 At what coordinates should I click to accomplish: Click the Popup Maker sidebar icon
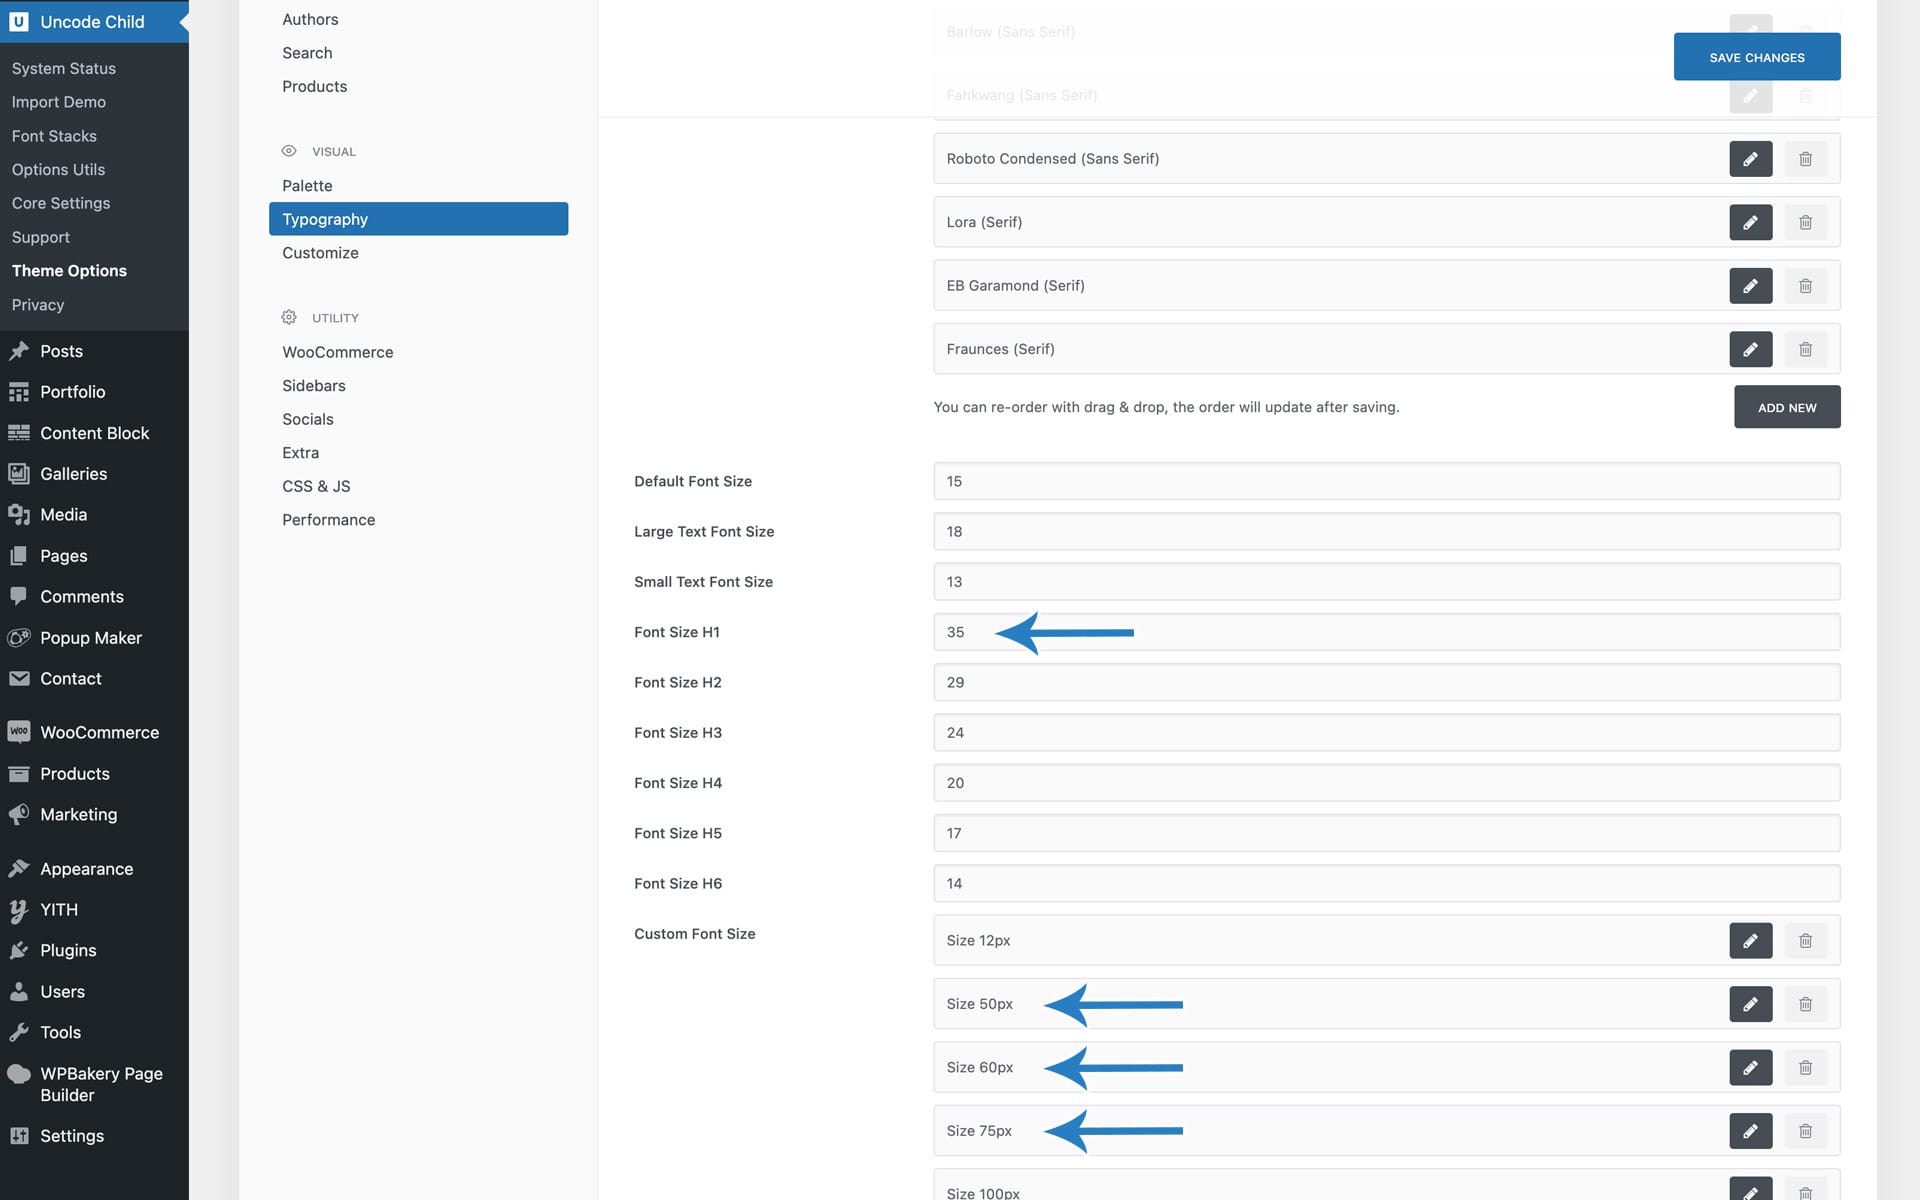(19, 638)
